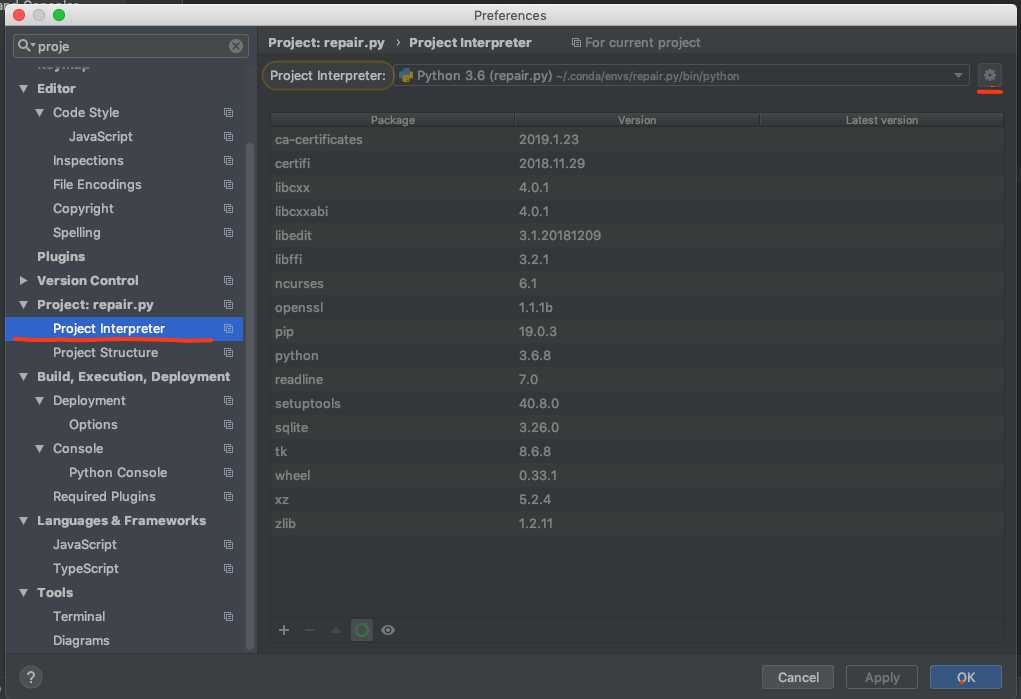Toggle the Conda environments button
The height and width of the screenshot is (699, 1021).
362,630
